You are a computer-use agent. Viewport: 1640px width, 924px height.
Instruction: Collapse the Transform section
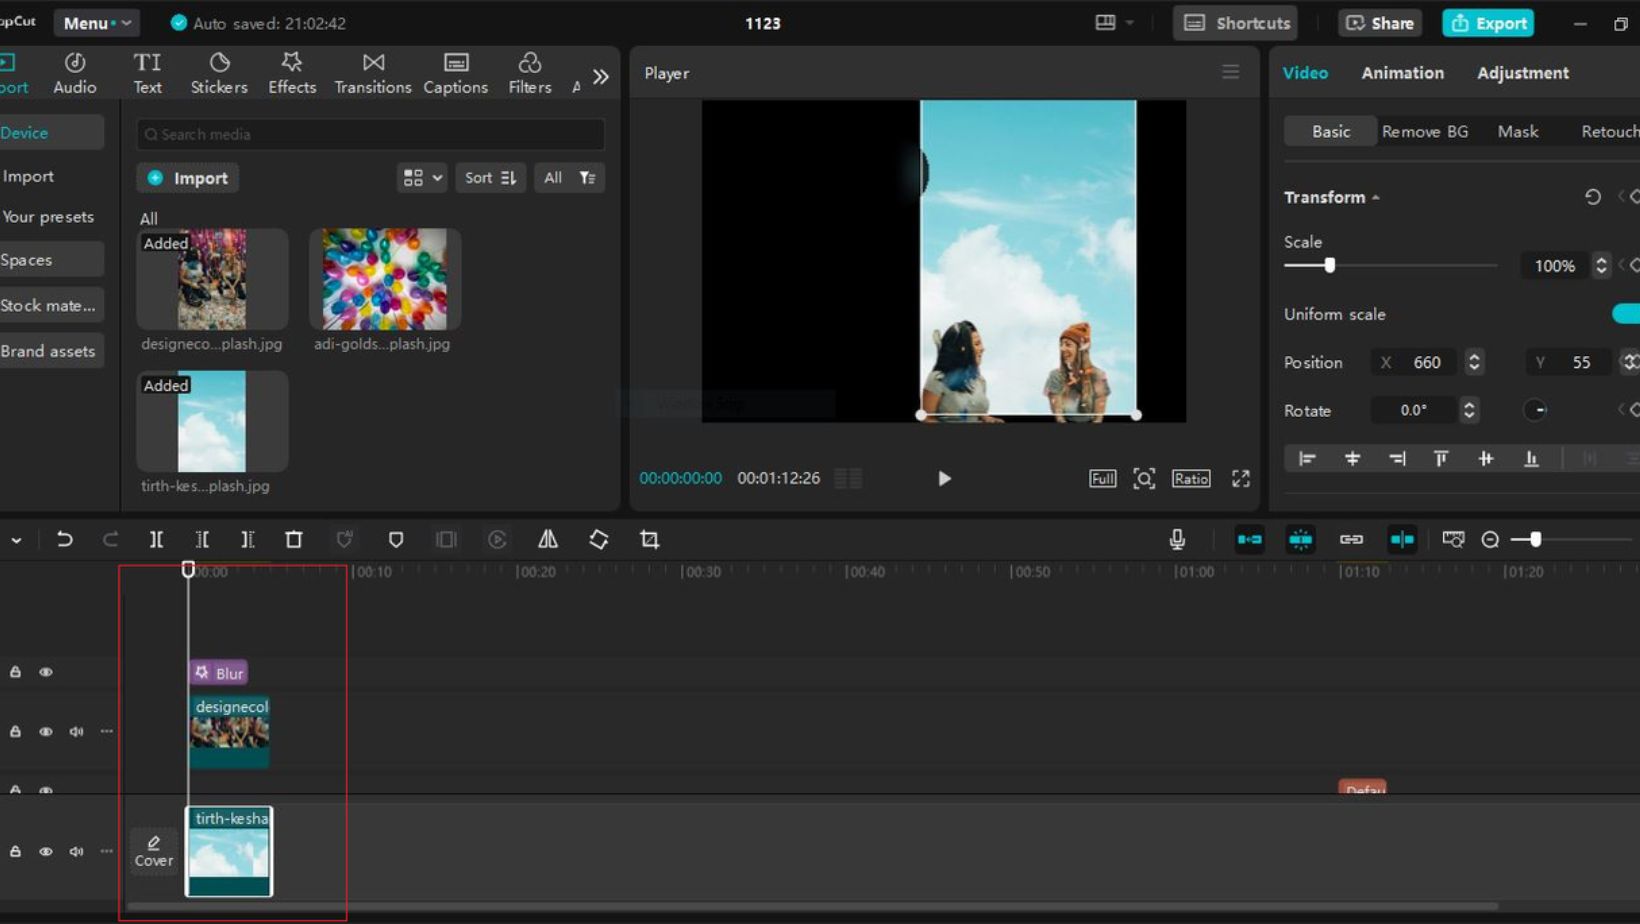pyautogui.click(x=1376, y=198)
